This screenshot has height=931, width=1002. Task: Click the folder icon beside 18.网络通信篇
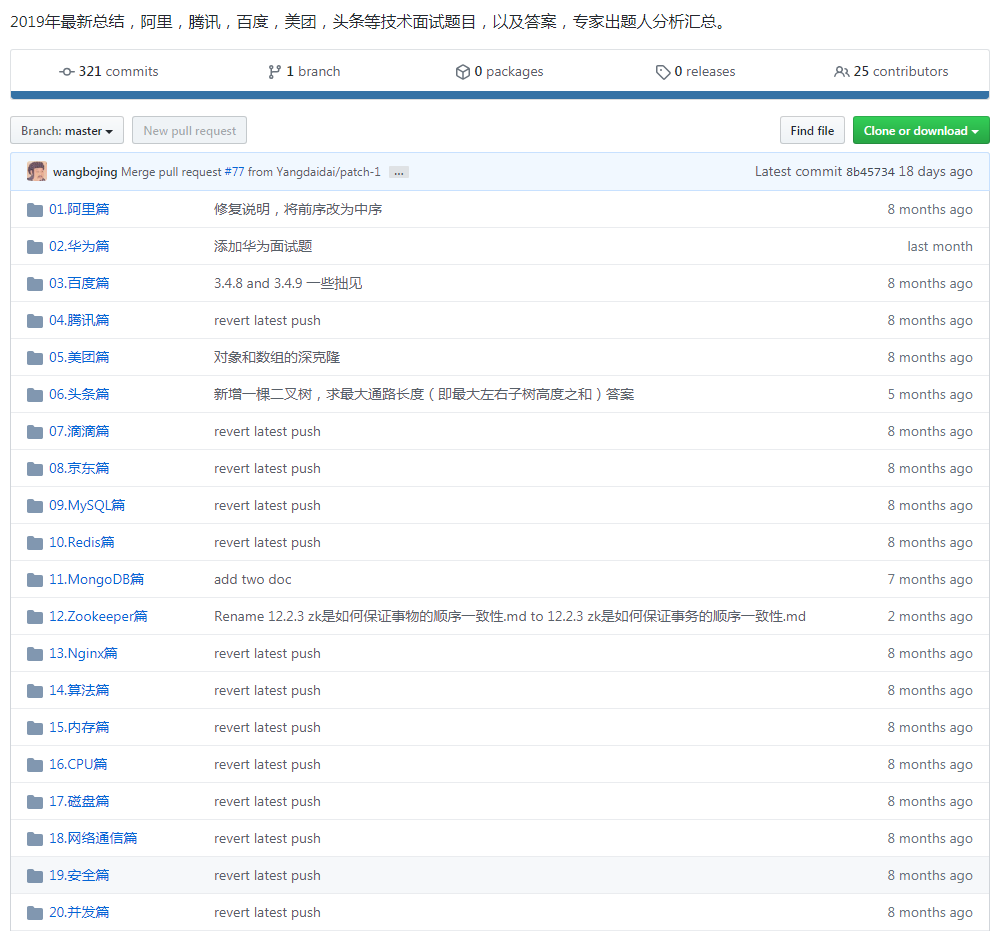coord(35,840)
